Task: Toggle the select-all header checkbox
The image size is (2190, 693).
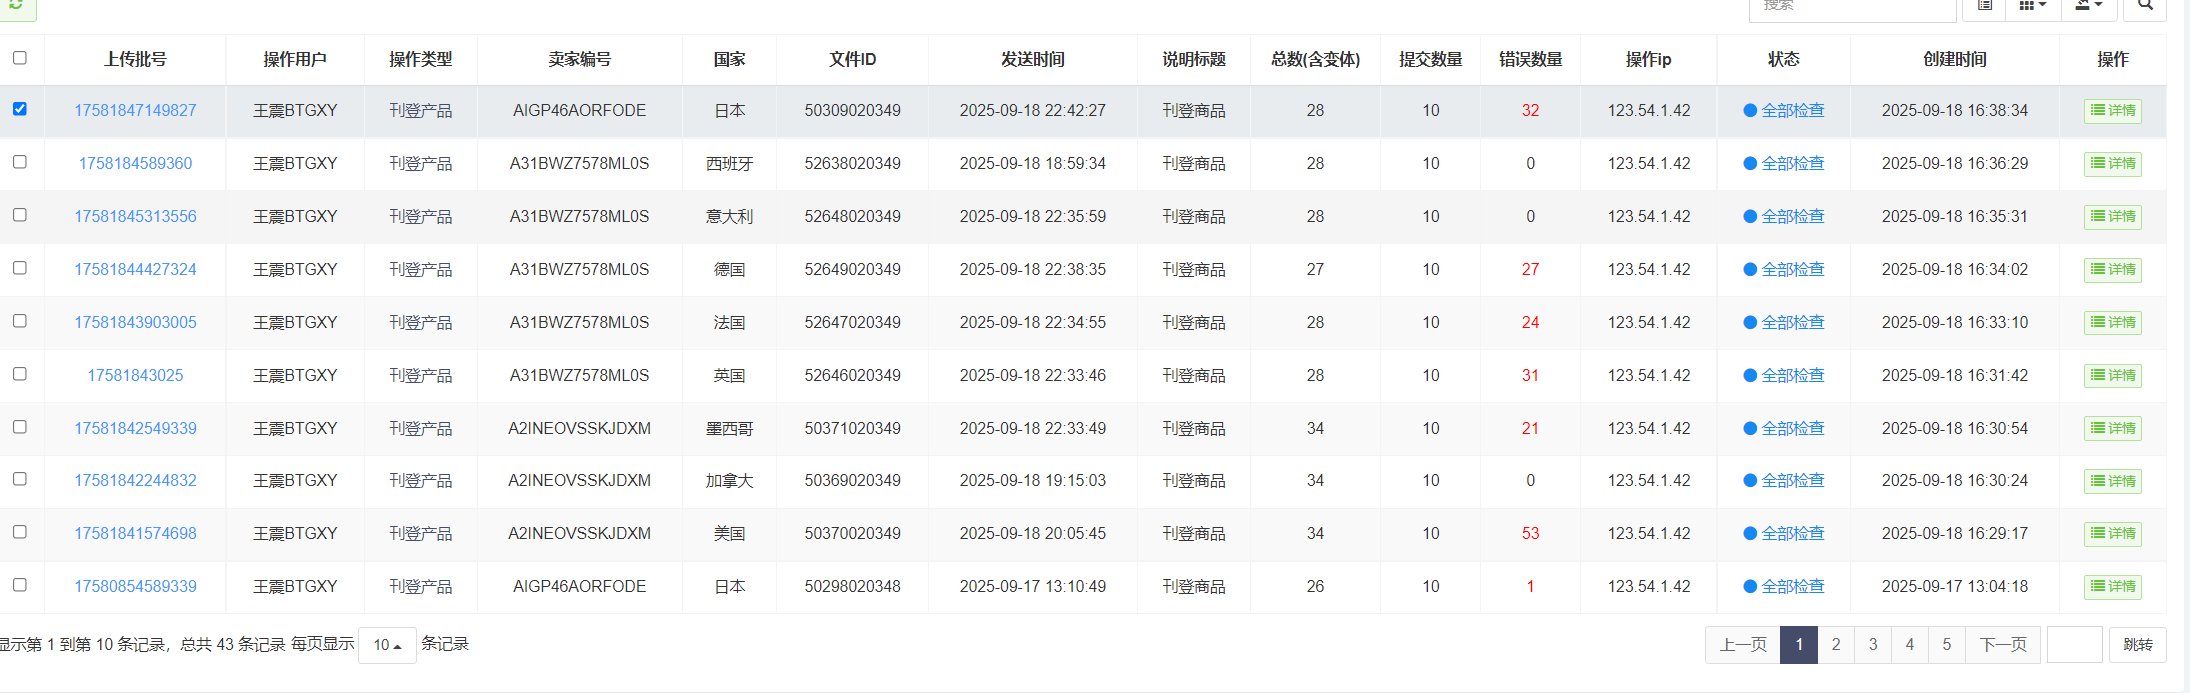Action: pos(20,58)
